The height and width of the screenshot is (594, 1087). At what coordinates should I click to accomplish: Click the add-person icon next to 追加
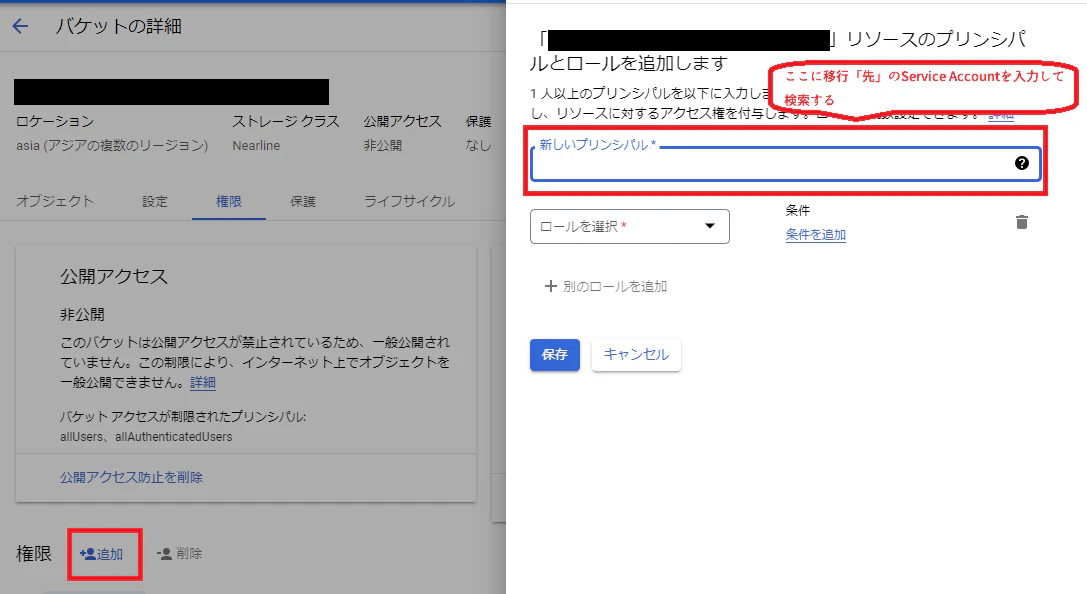pos(87,554)
